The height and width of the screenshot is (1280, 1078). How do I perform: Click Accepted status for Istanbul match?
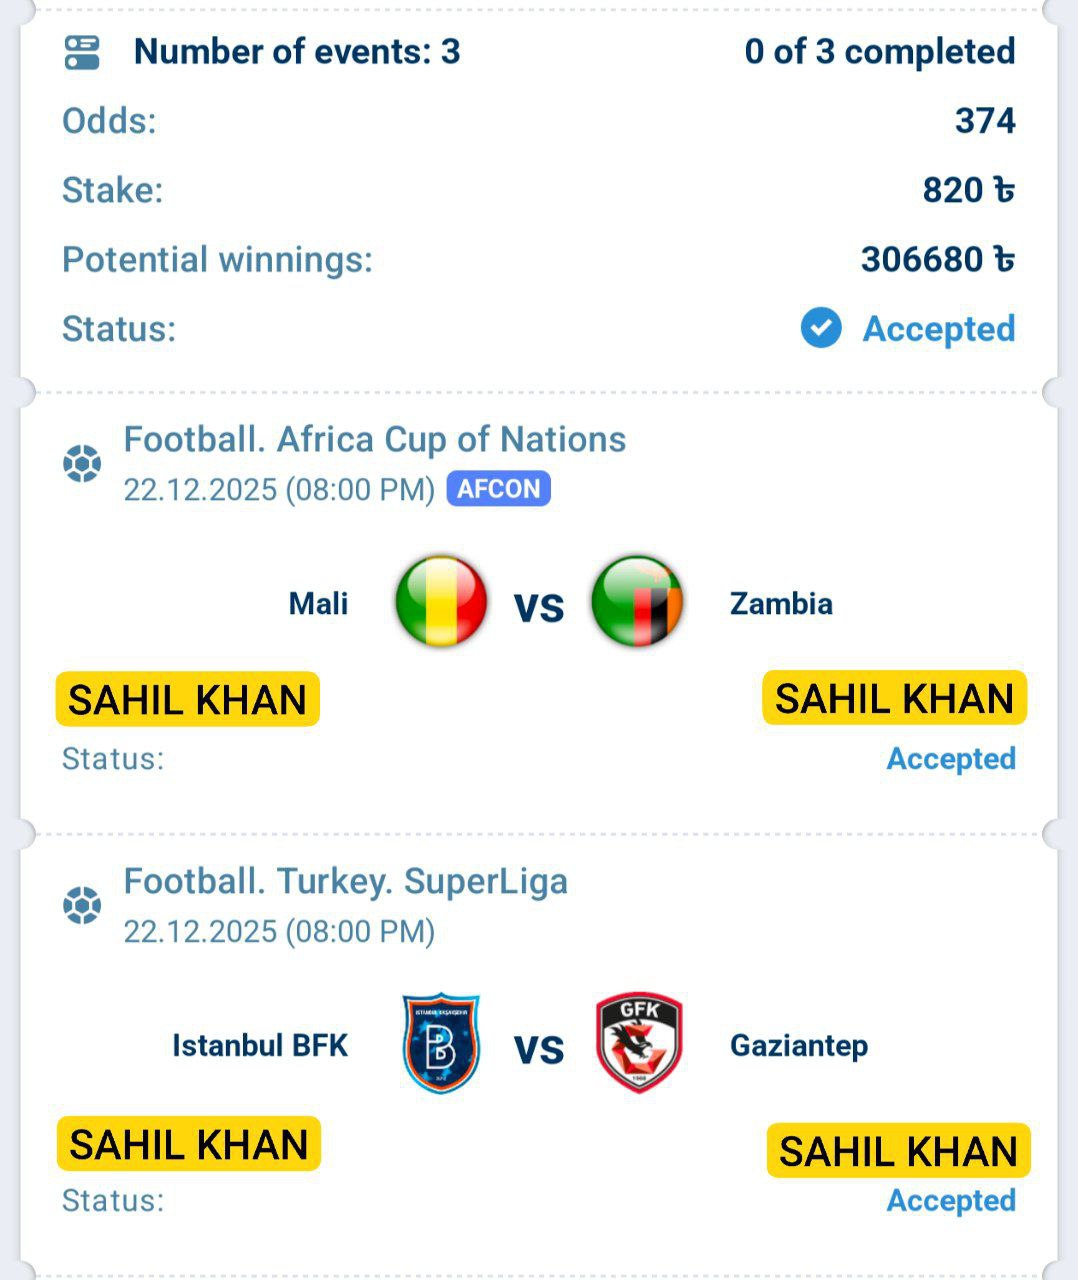tap(950, 1200)
